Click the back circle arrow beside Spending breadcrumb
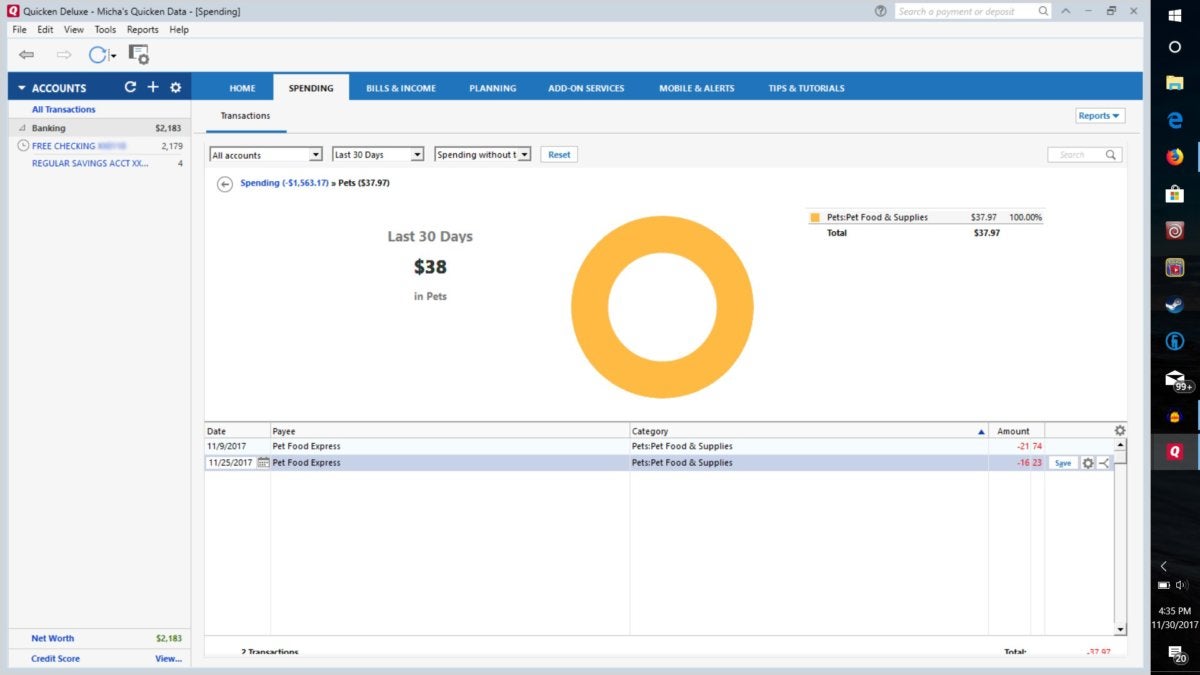 (225, 184)
